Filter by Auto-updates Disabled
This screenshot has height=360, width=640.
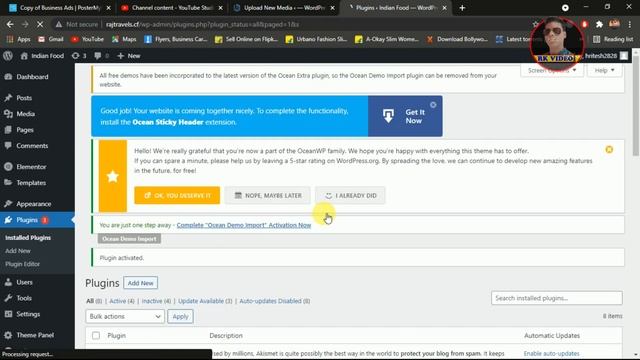pos(274,301)
